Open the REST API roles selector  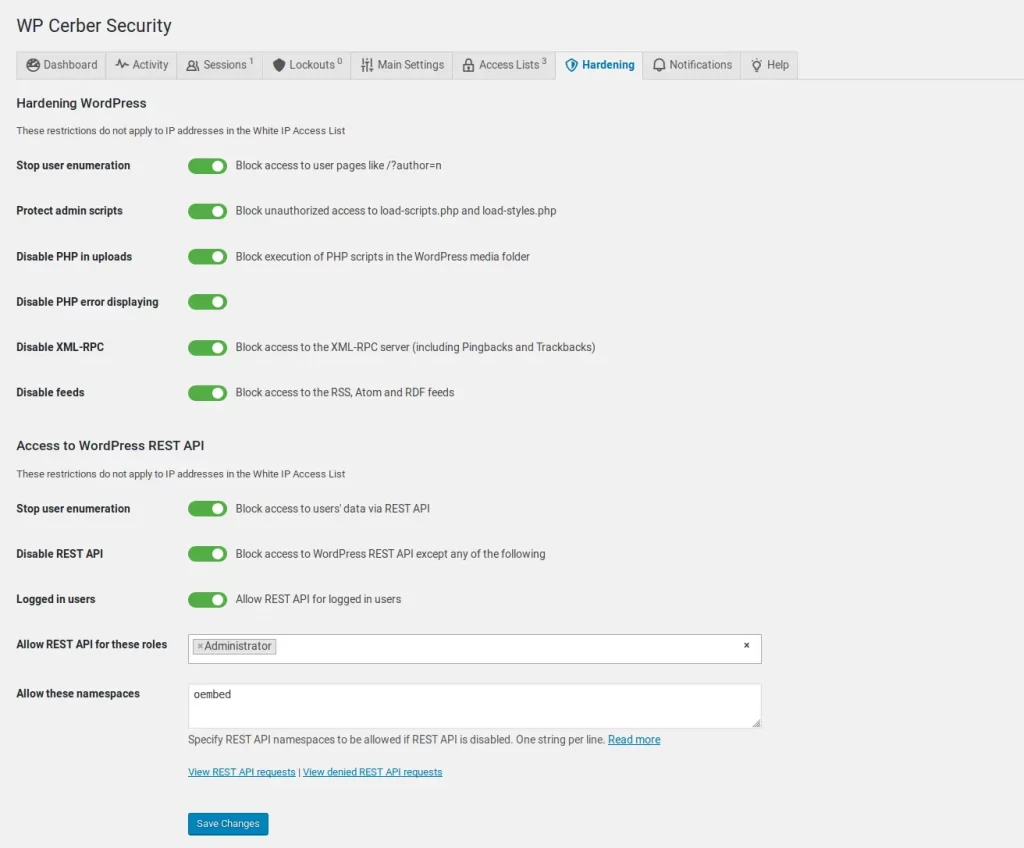(500, 648)
